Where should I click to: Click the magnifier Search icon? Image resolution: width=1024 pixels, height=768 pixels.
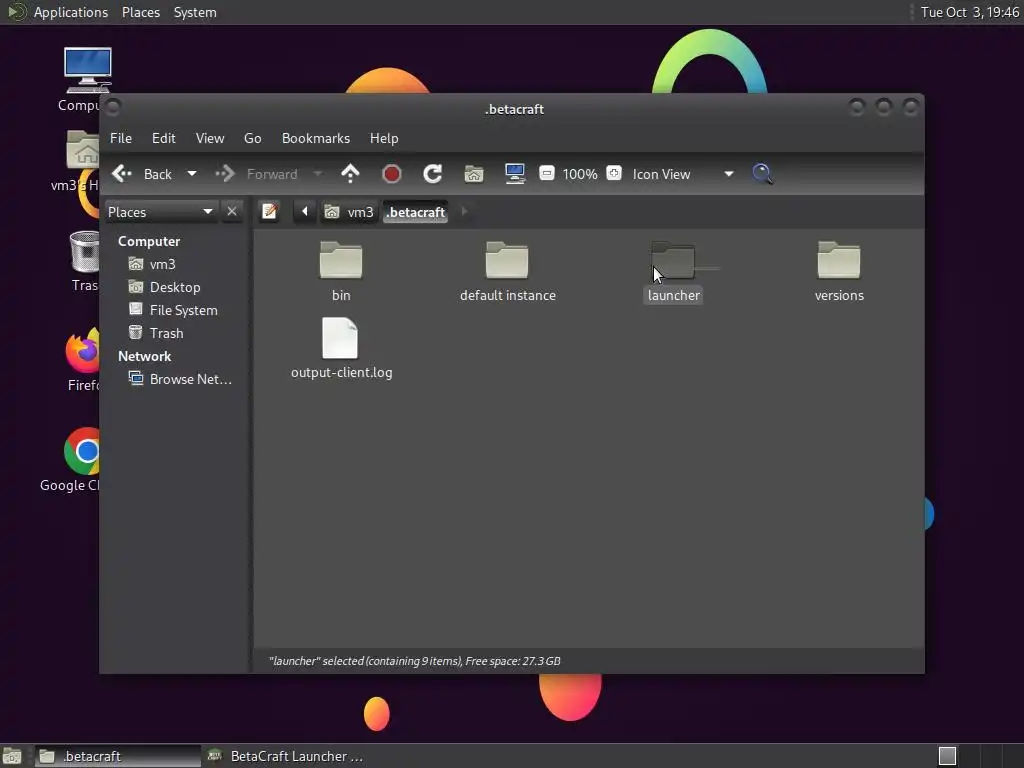(x=762, y=174)
